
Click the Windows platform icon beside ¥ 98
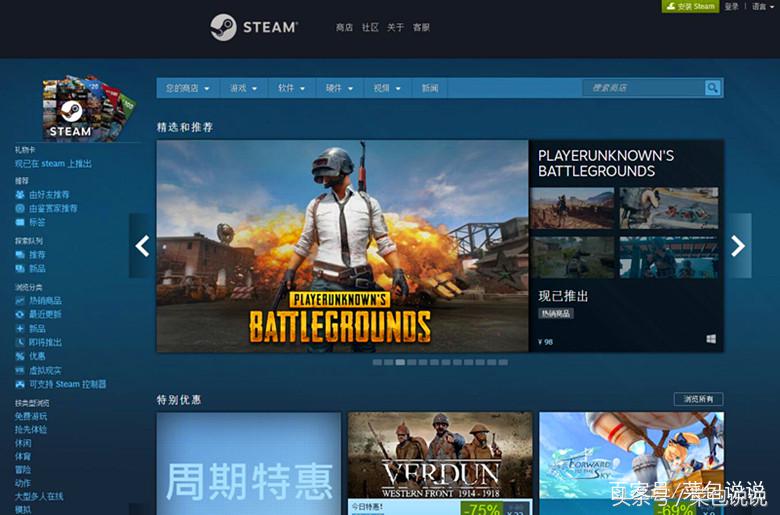[x=711, y=339]
